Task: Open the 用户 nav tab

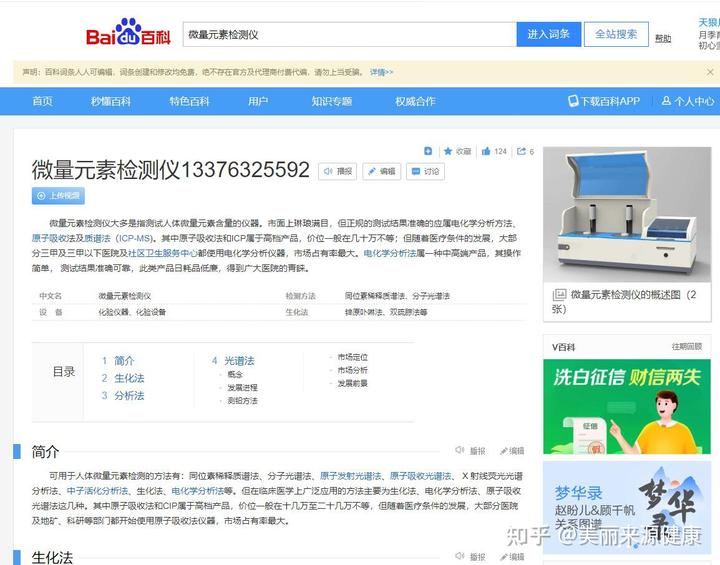Action: click(x=258, y=101)
